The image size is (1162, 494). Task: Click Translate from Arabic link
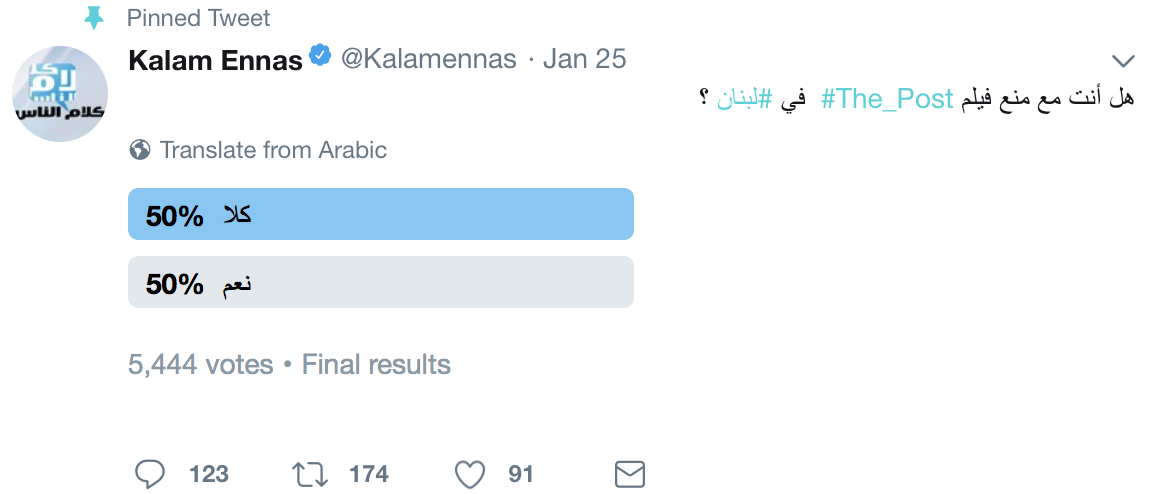point(273,150)
